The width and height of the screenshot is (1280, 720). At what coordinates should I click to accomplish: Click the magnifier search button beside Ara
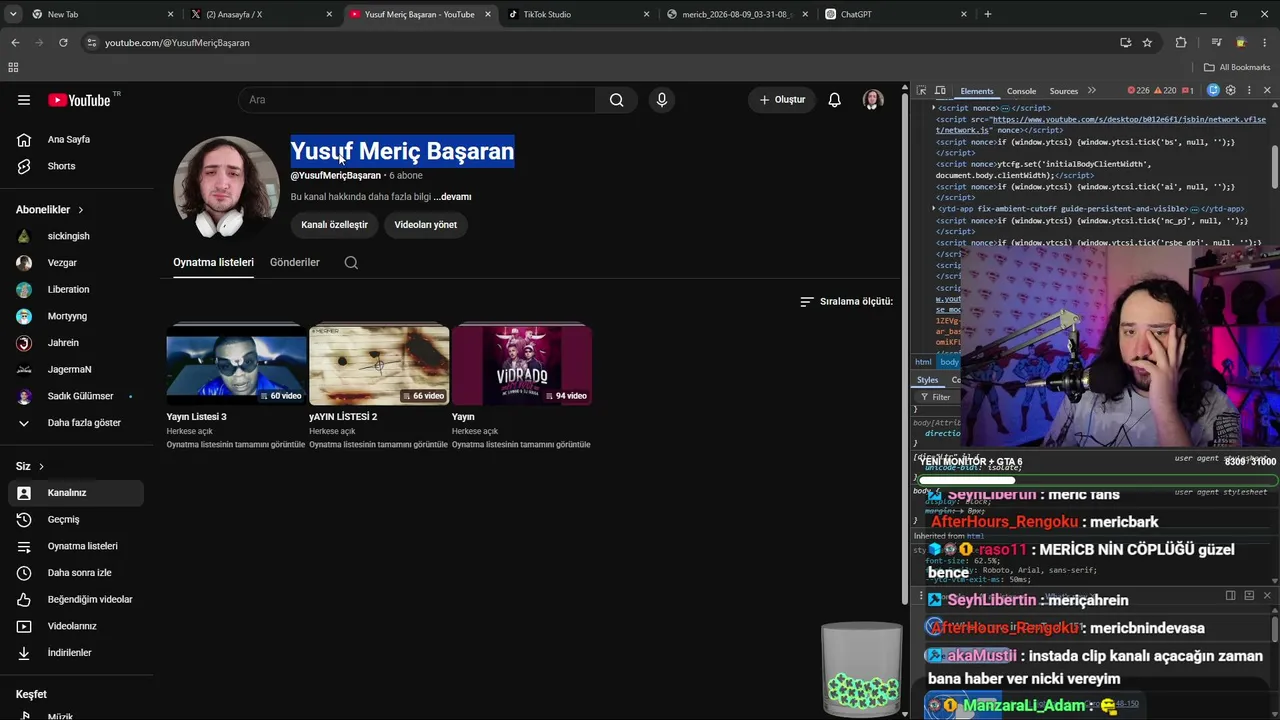click(616, 100)
